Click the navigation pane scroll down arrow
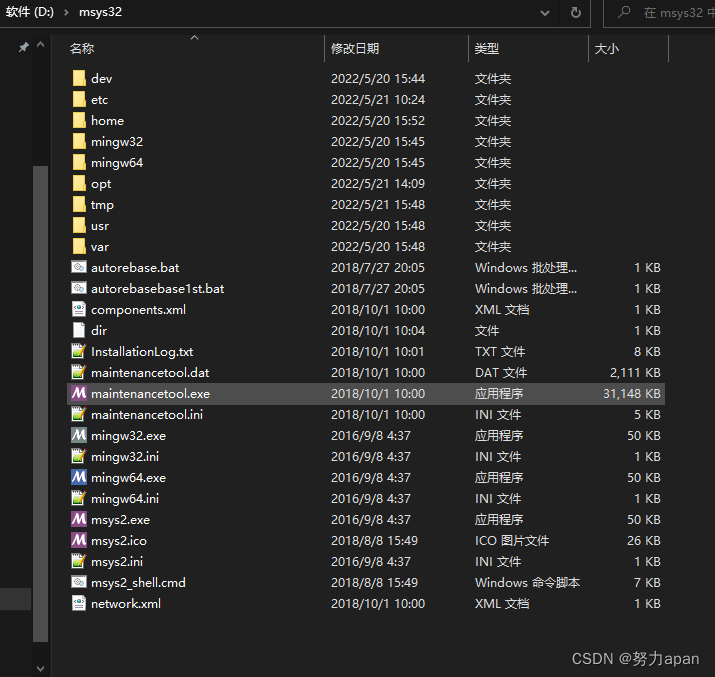Image resolution: width=715 pixels, height=677 pixels. (x=41, y=669)
